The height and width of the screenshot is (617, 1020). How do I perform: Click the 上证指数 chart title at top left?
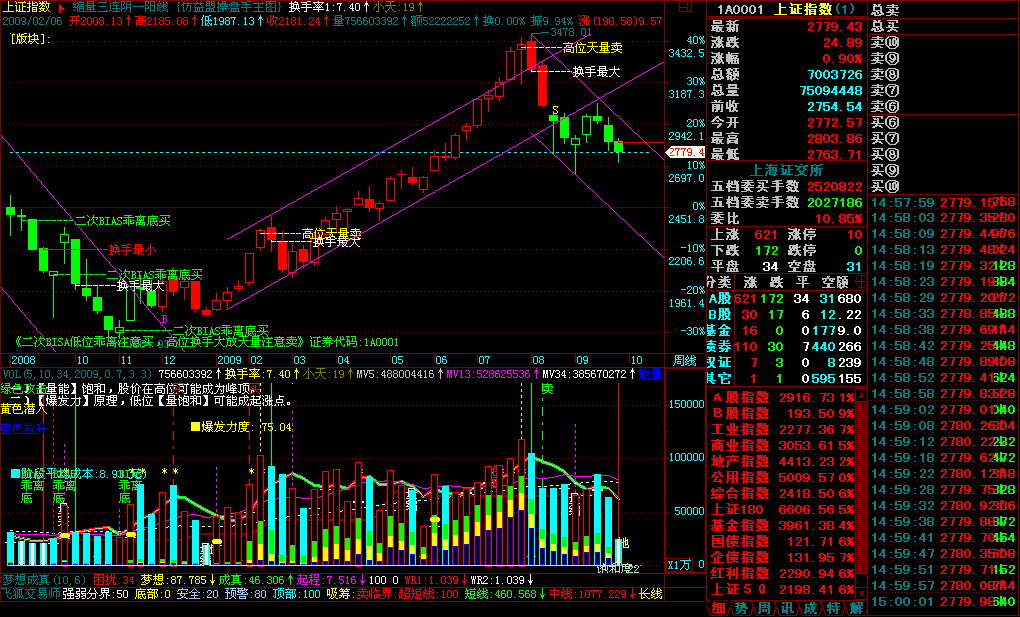pos(27,7)
